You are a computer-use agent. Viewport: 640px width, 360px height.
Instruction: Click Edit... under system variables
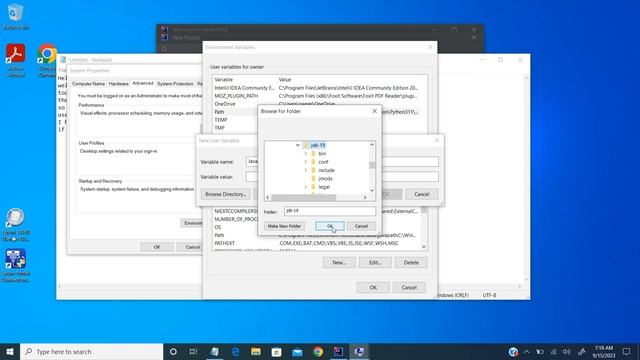tap(375, 262)
